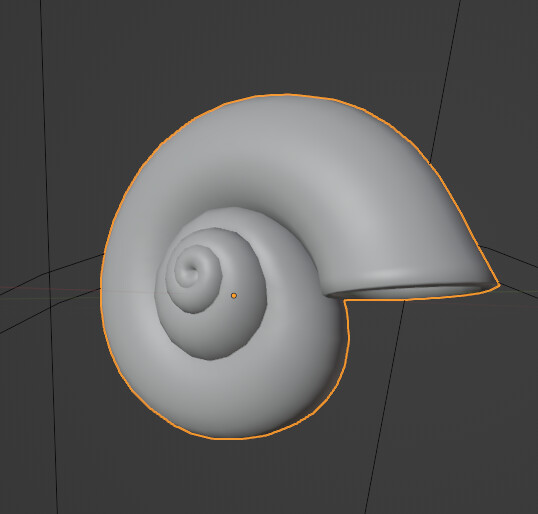Click the notch corner beneath the shell opening
The width and height of the screenshot is (538, 514).
345,301
